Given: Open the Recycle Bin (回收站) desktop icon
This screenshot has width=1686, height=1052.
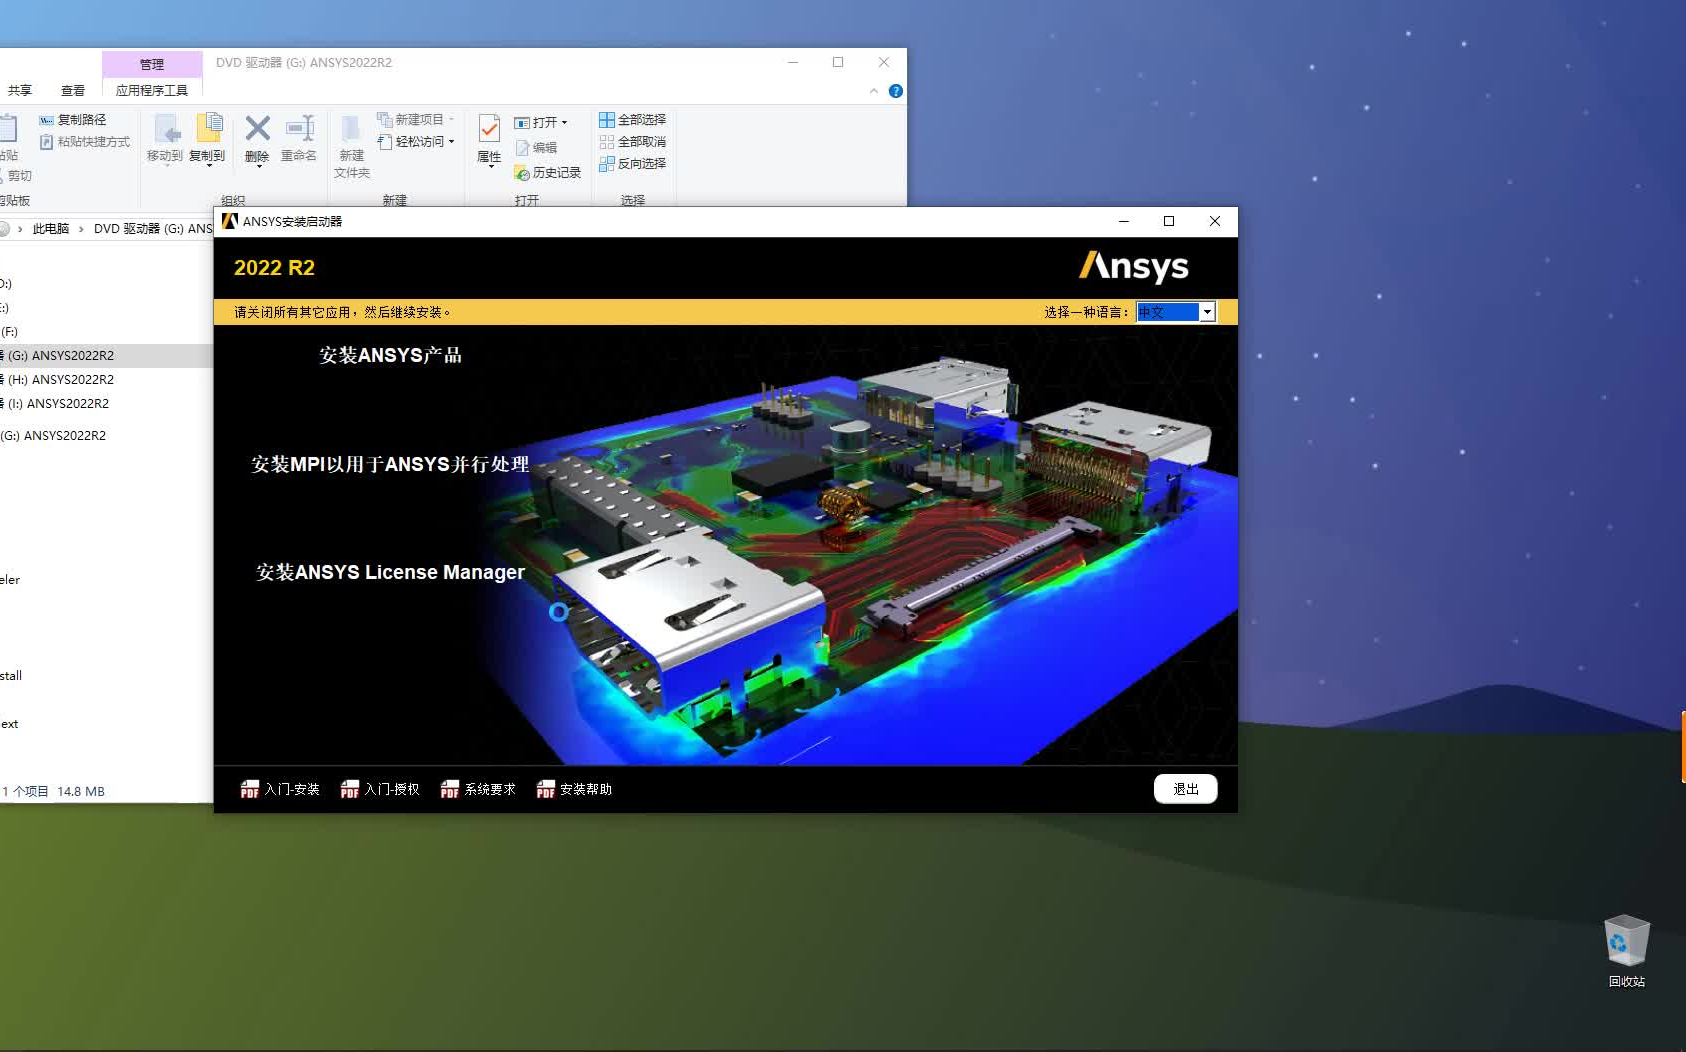Looking at the screenshot, I should tap(1626, 951).
